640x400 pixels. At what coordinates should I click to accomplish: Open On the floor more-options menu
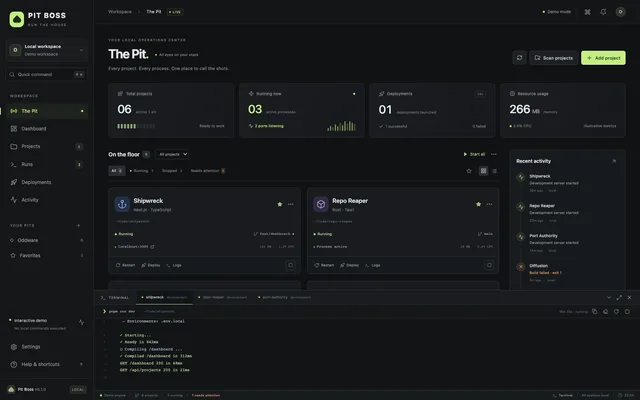pyautogui.click(x=494, y=154)
